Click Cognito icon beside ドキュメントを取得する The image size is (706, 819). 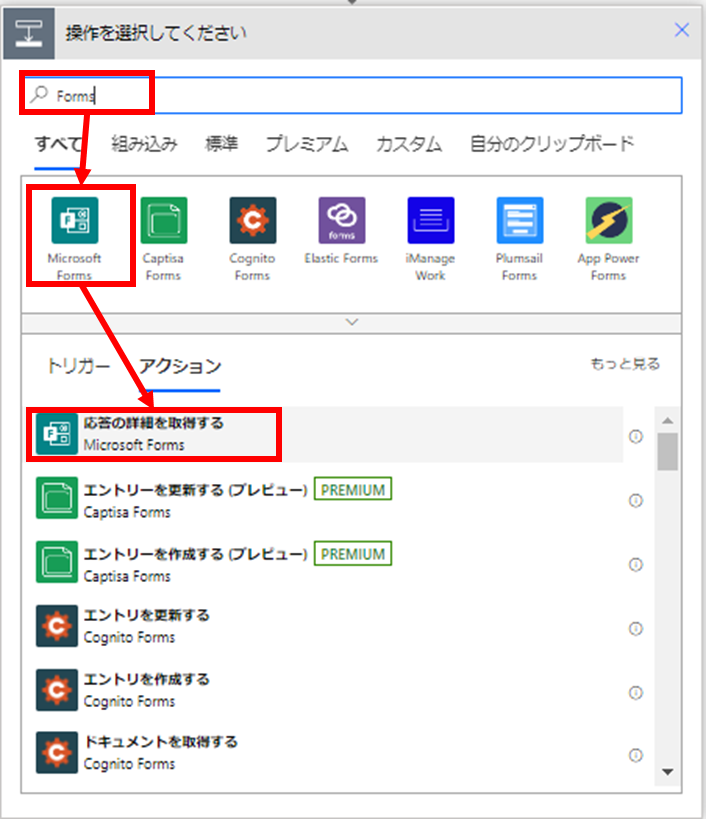(x=57, y=753)
